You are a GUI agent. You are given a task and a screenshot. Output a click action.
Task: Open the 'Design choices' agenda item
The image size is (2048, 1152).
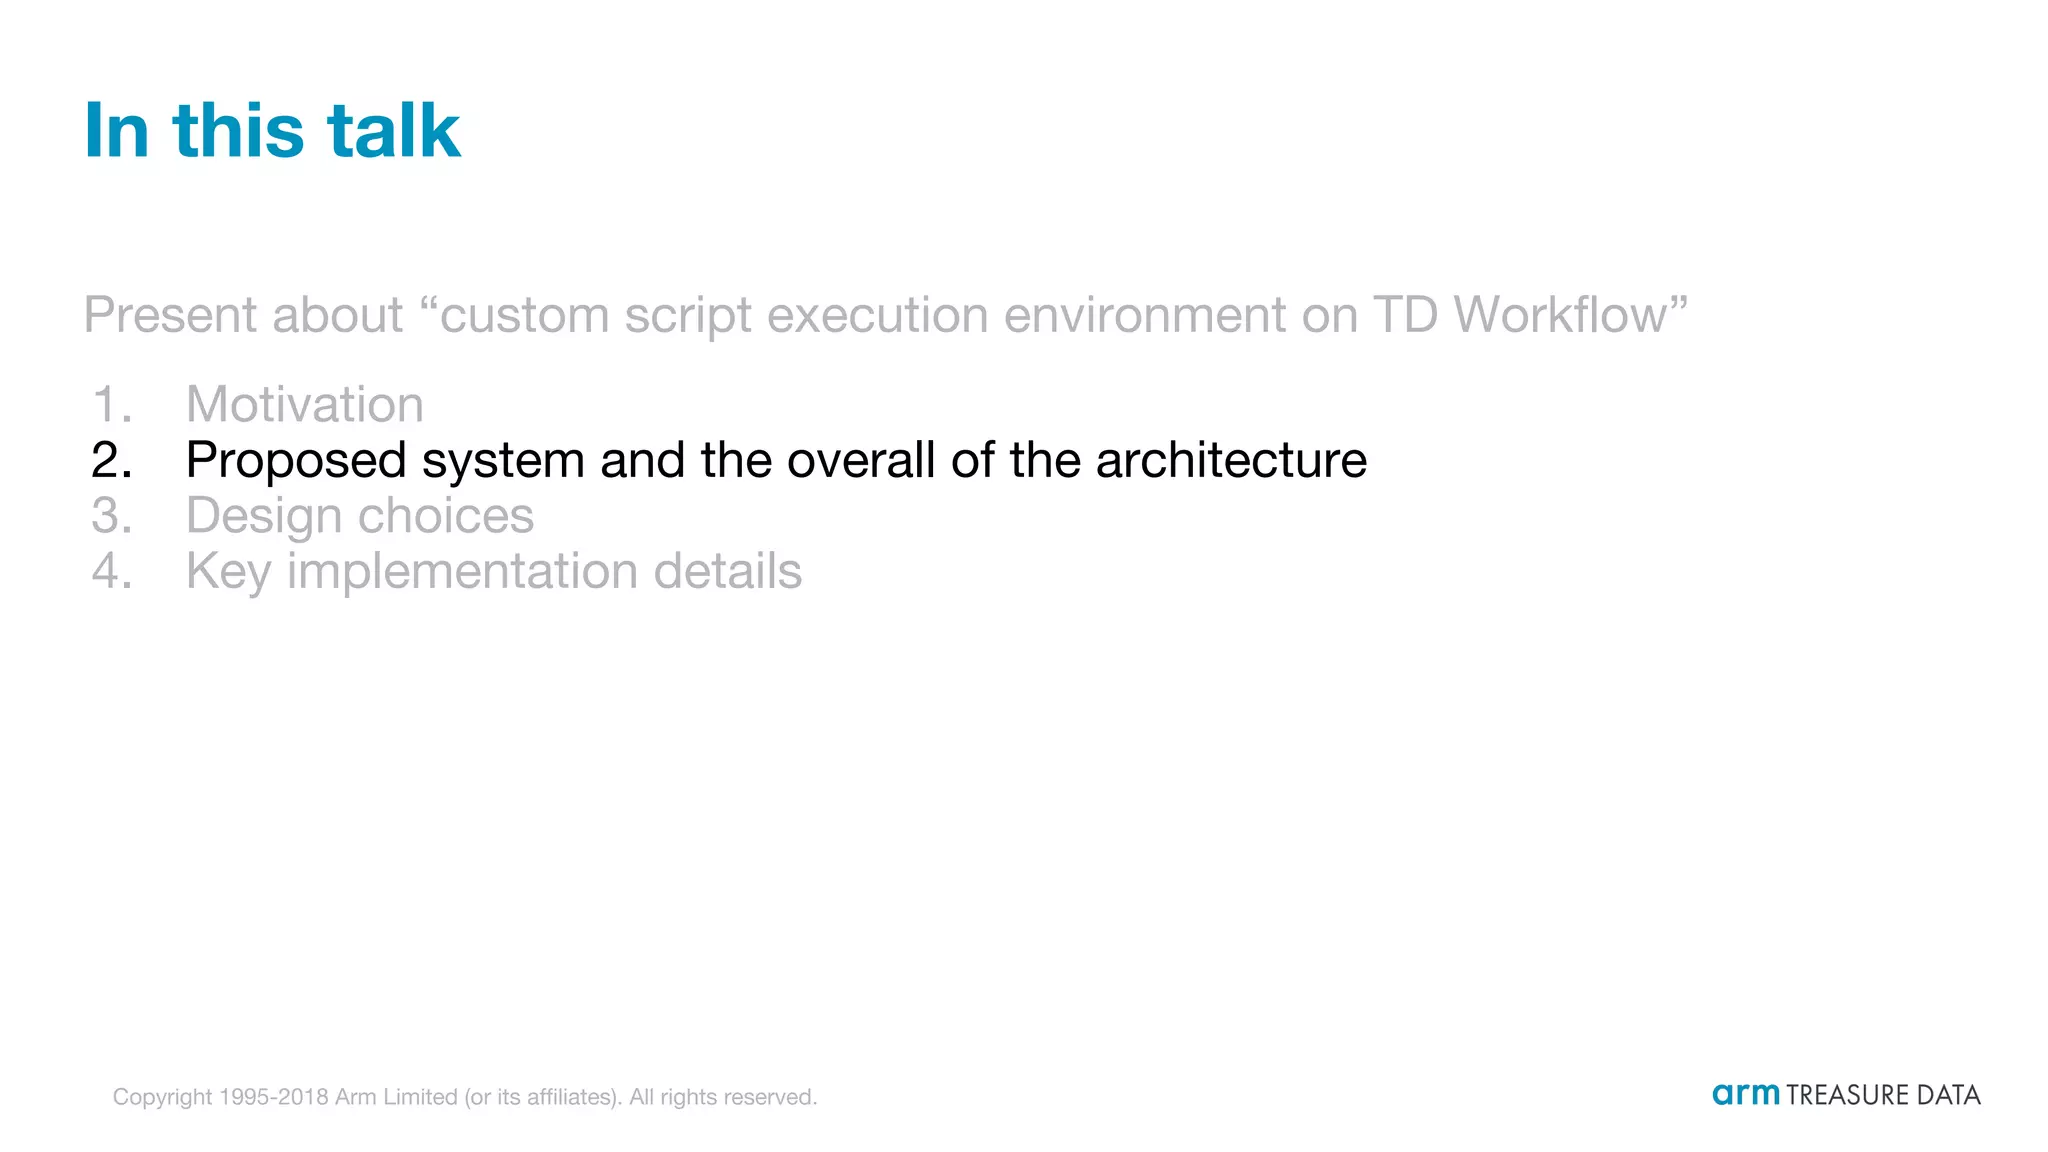359,515
